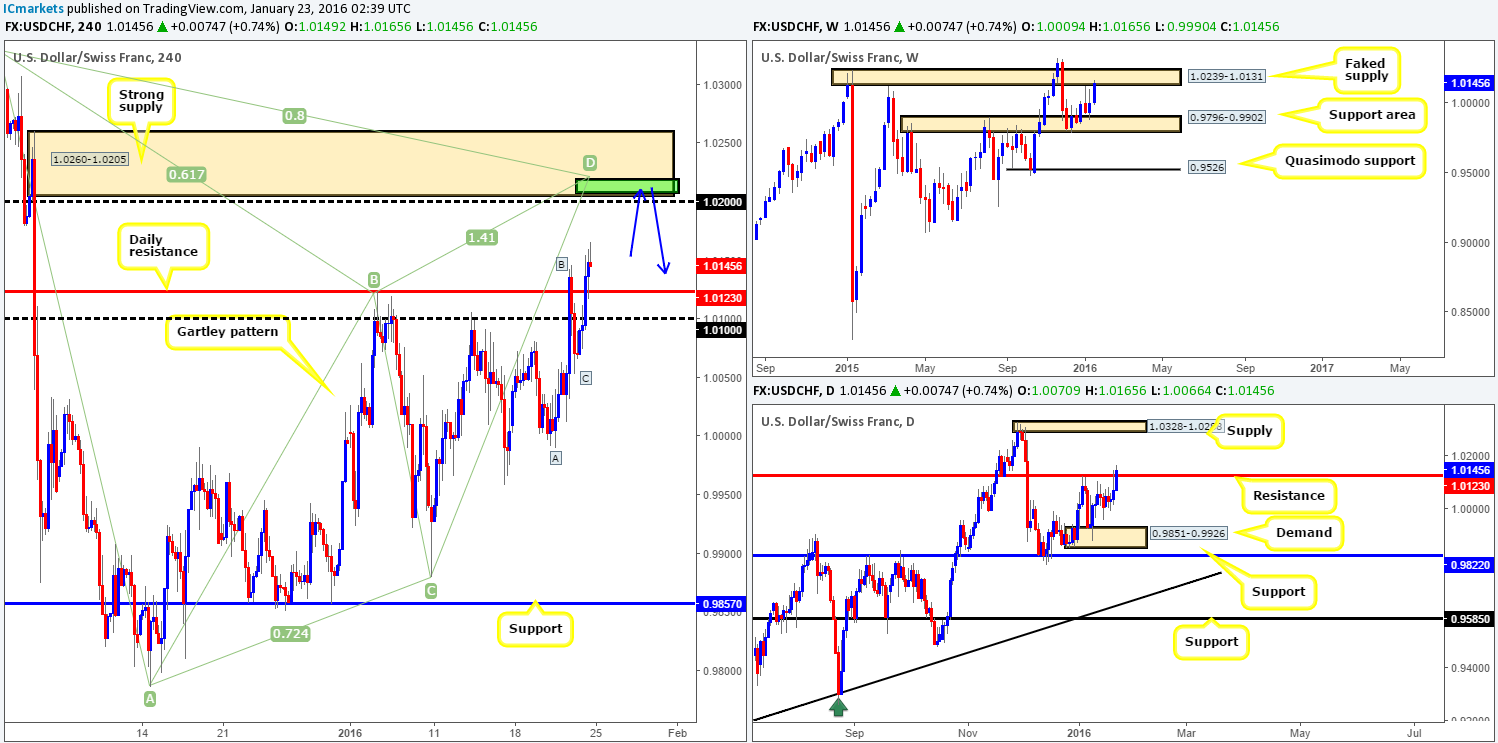Click '2017' on the weekly time axis

click(1320, 366)
